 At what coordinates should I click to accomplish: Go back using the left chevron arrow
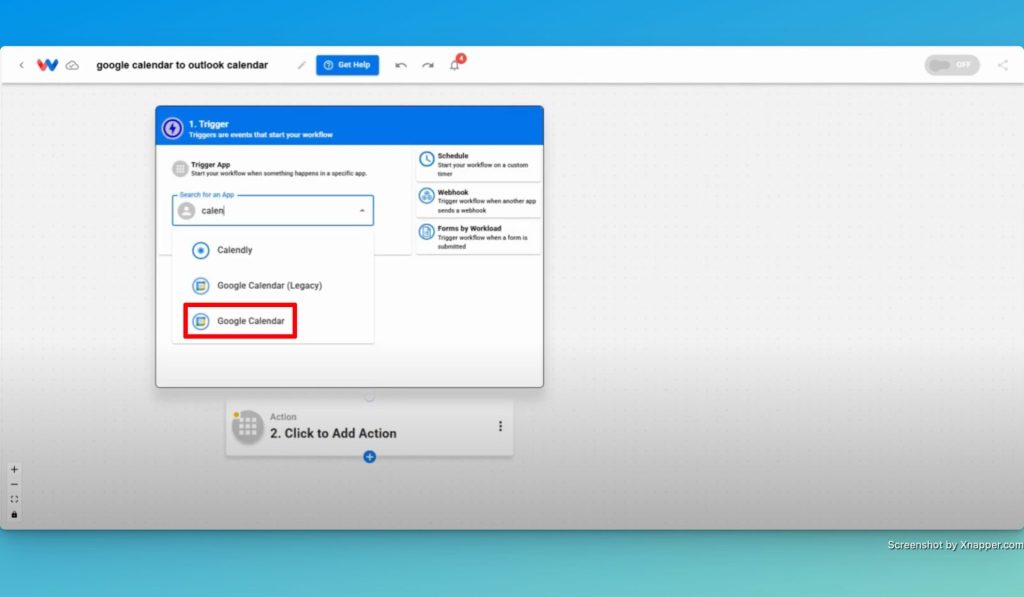coord(22,65)
